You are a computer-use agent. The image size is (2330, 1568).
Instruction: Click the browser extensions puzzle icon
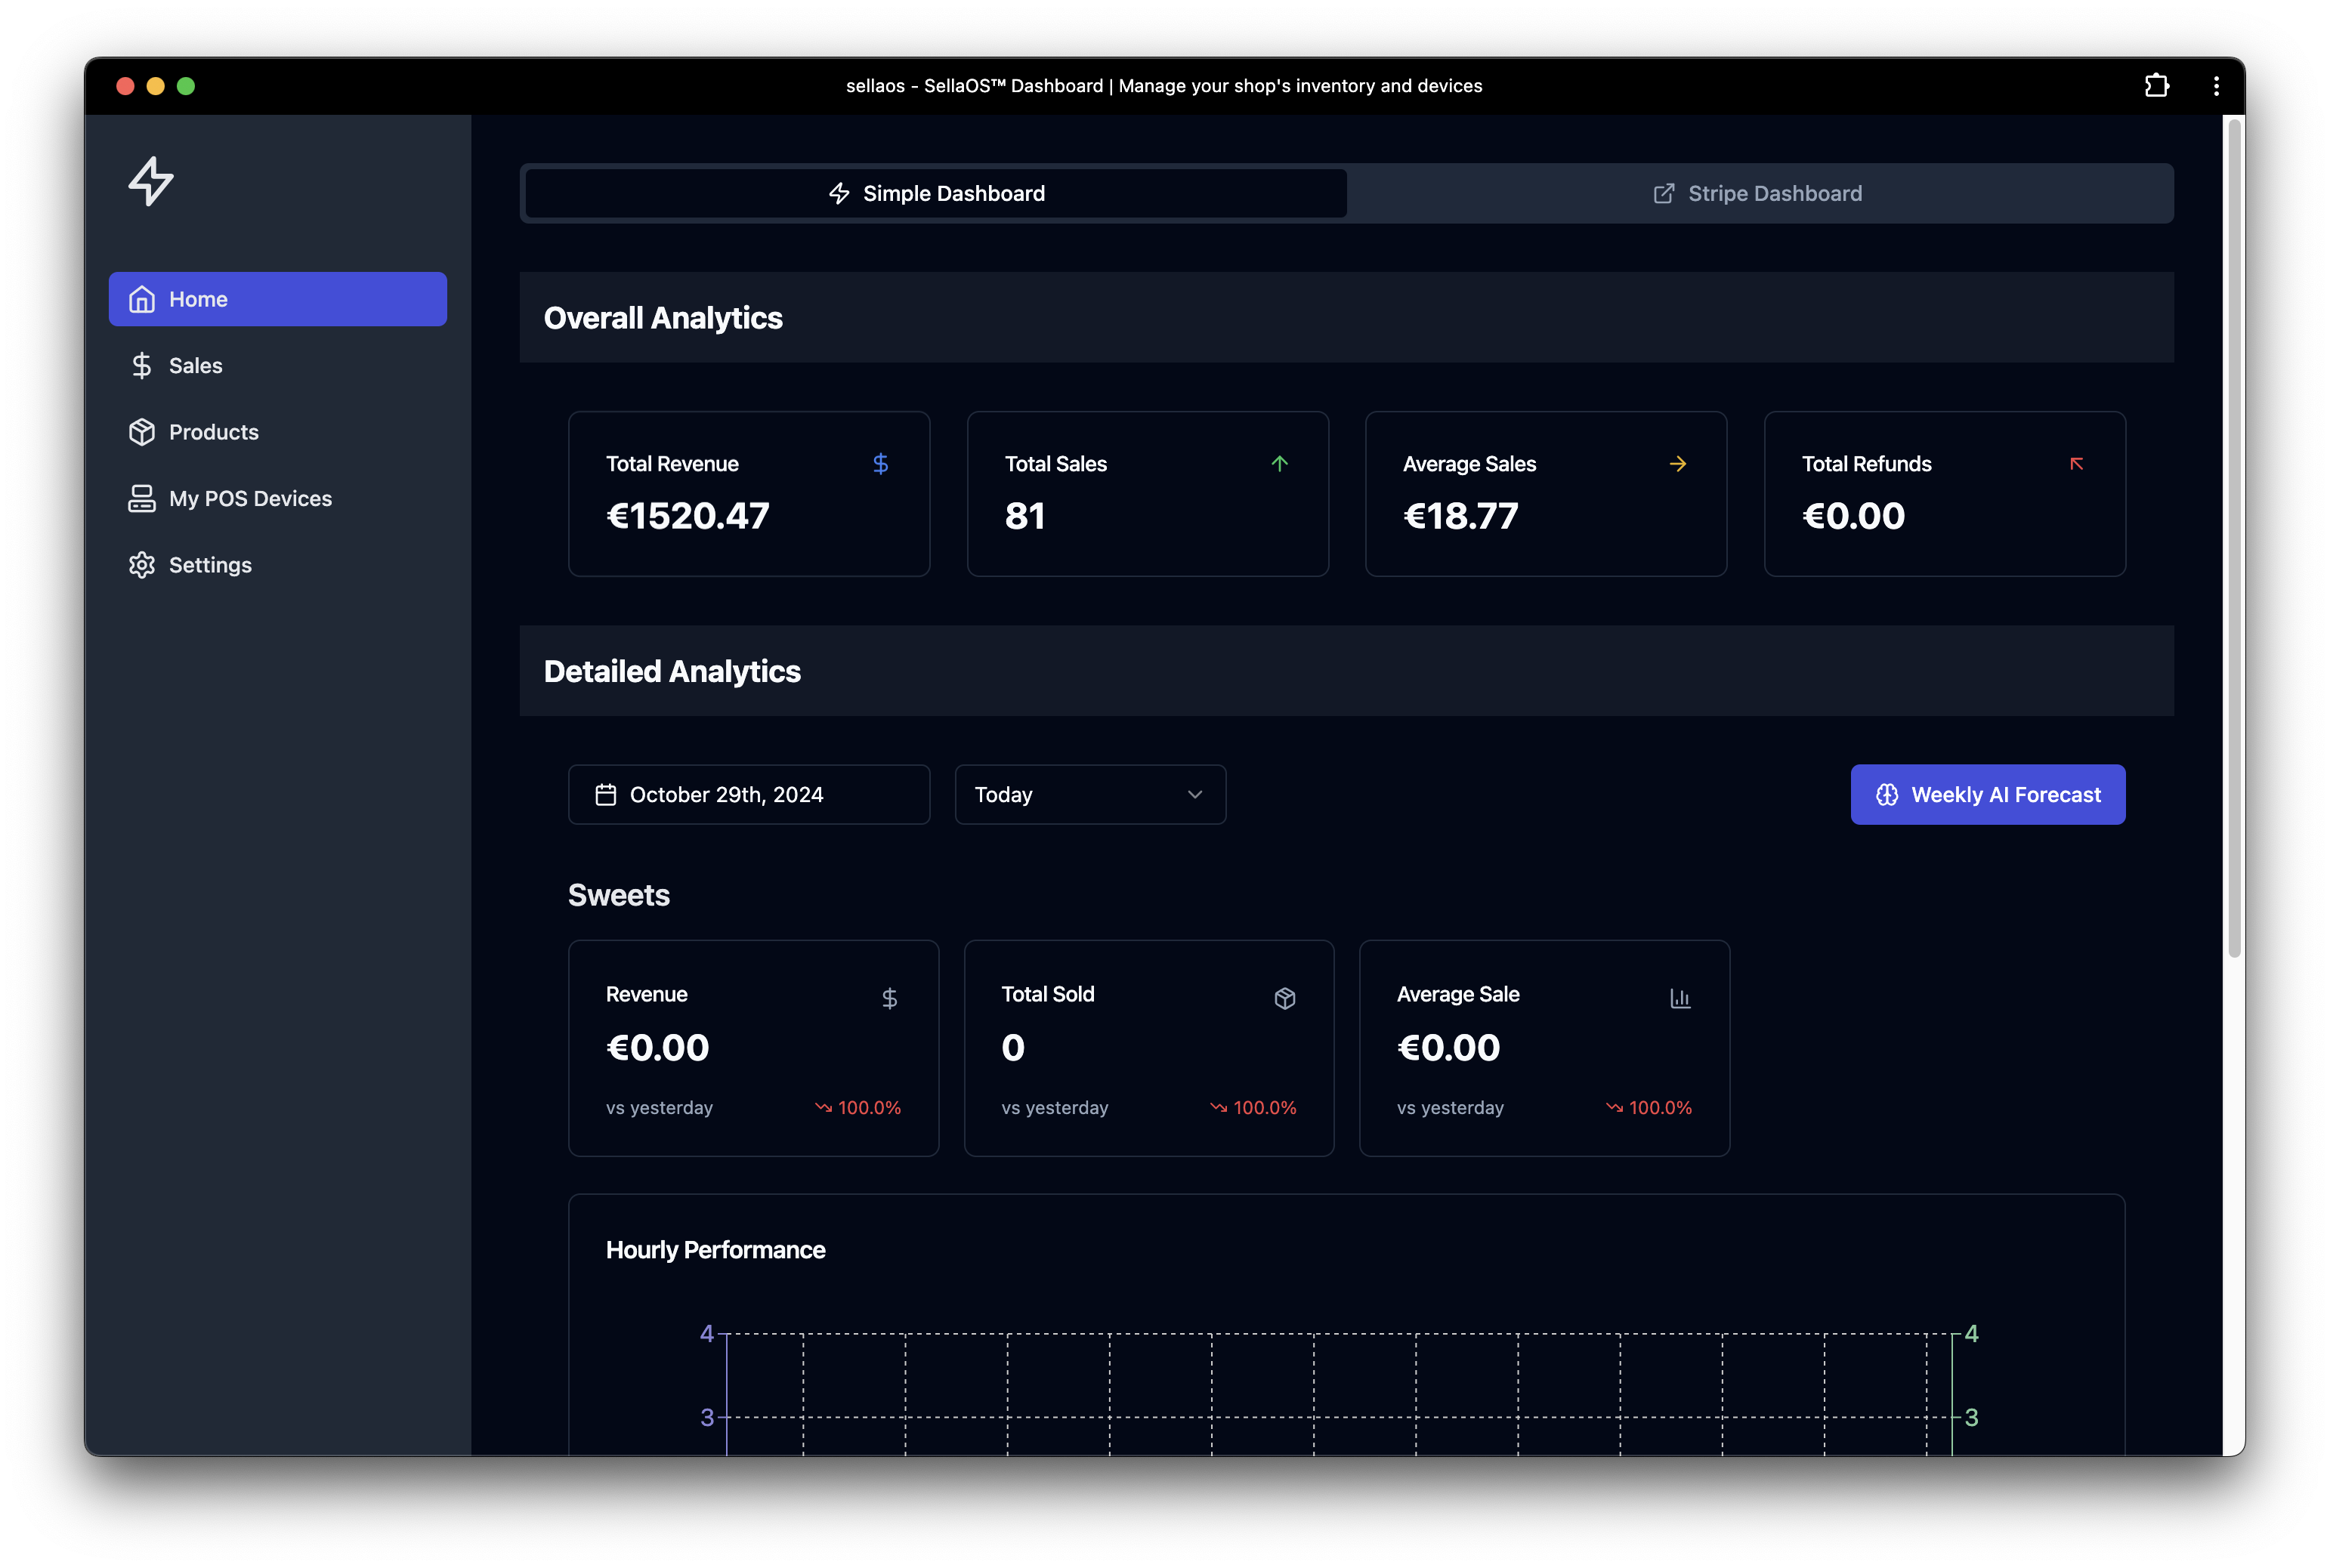click(2156, 86)
